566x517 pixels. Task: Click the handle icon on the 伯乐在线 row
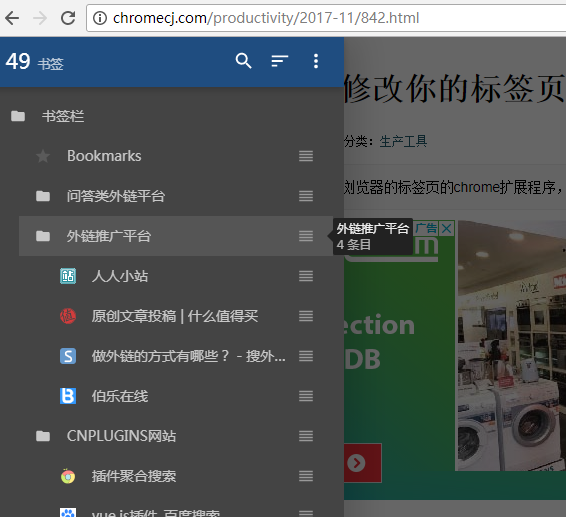[x=306, y=396]
